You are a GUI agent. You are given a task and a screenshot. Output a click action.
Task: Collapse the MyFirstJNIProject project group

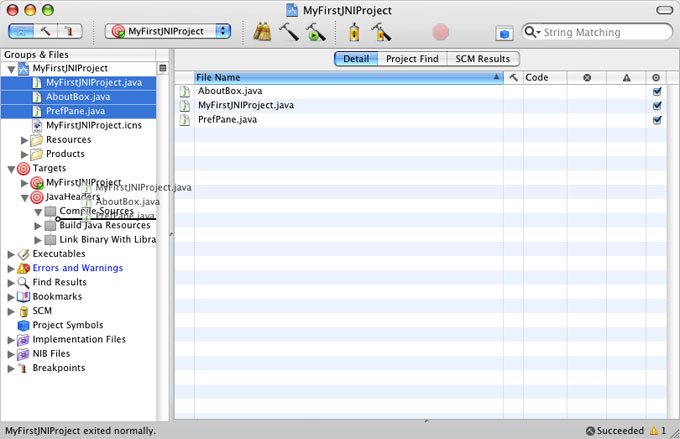(x=12, y=69)
